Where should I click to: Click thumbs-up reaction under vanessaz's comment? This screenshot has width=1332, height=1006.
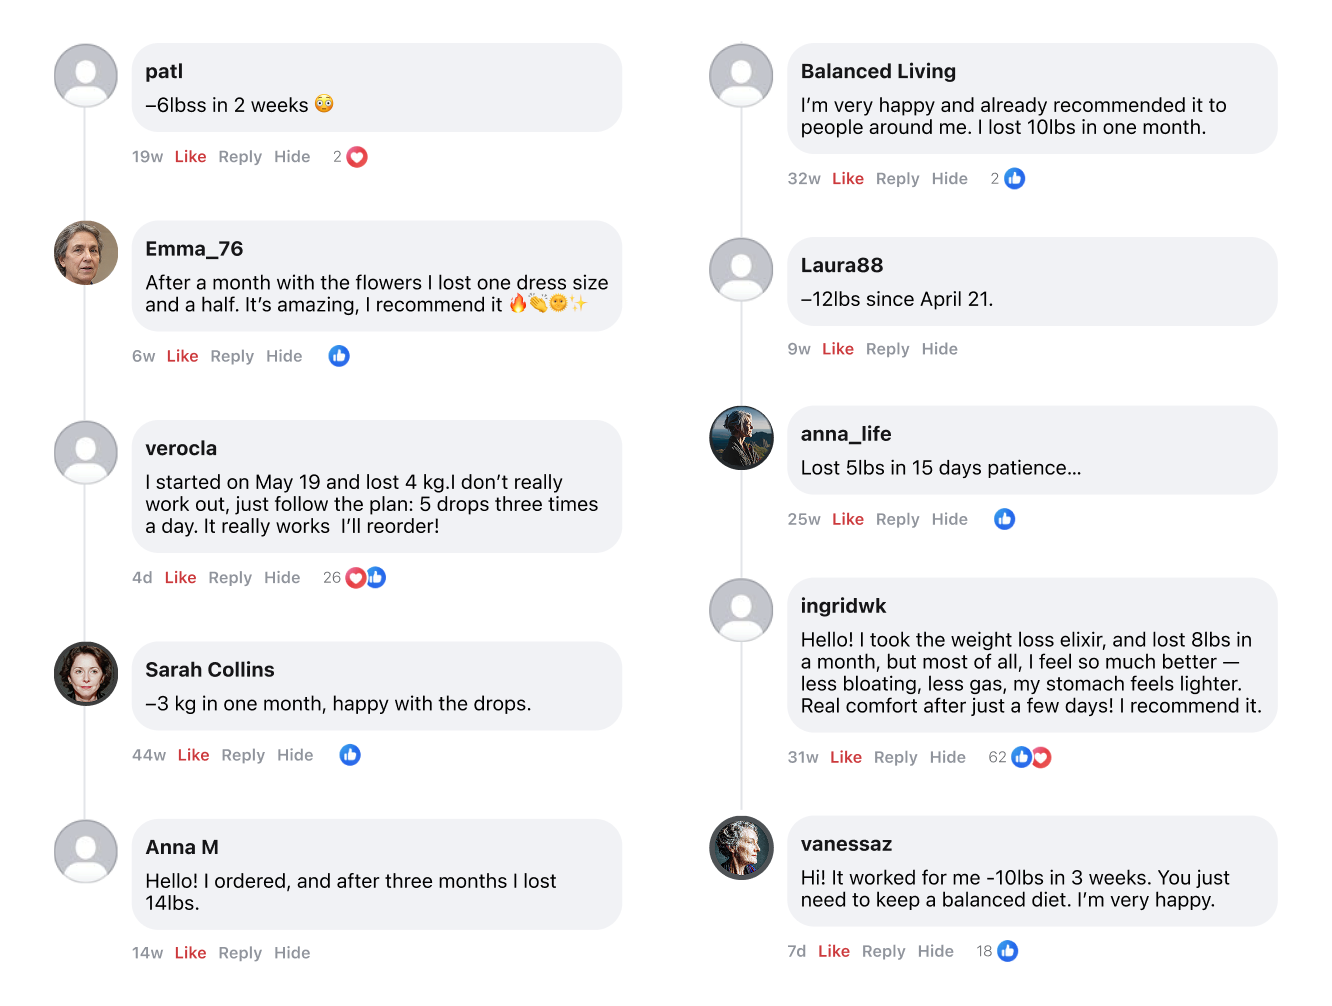pos(1007,951)
